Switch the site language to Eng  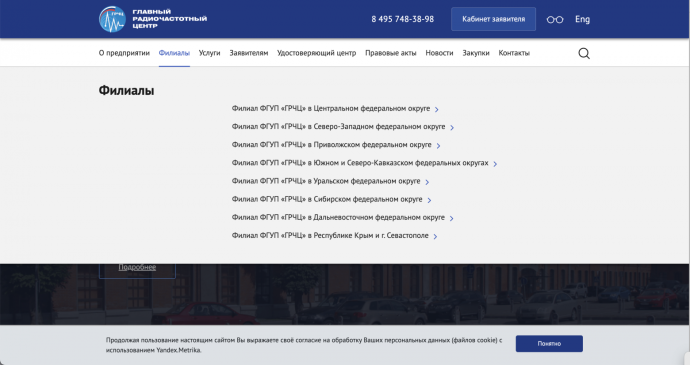582,19
